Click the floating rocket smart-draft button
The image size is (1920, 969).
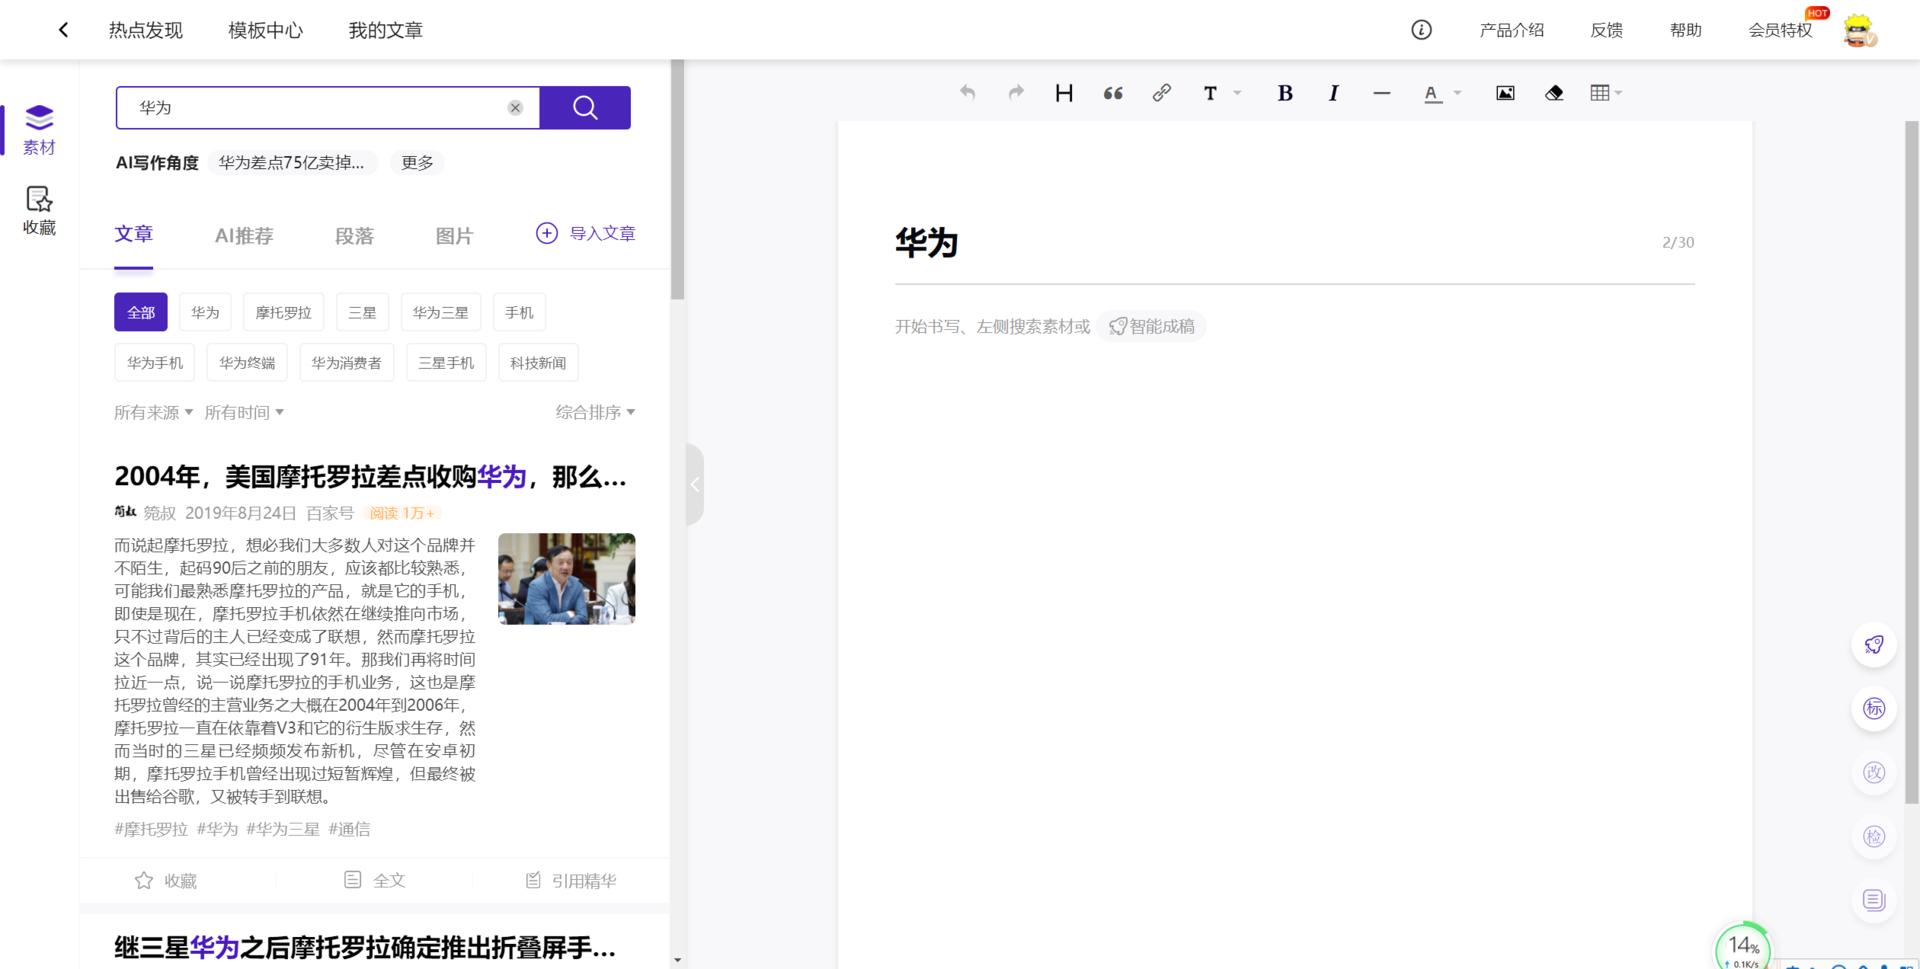pos(1874,645)
